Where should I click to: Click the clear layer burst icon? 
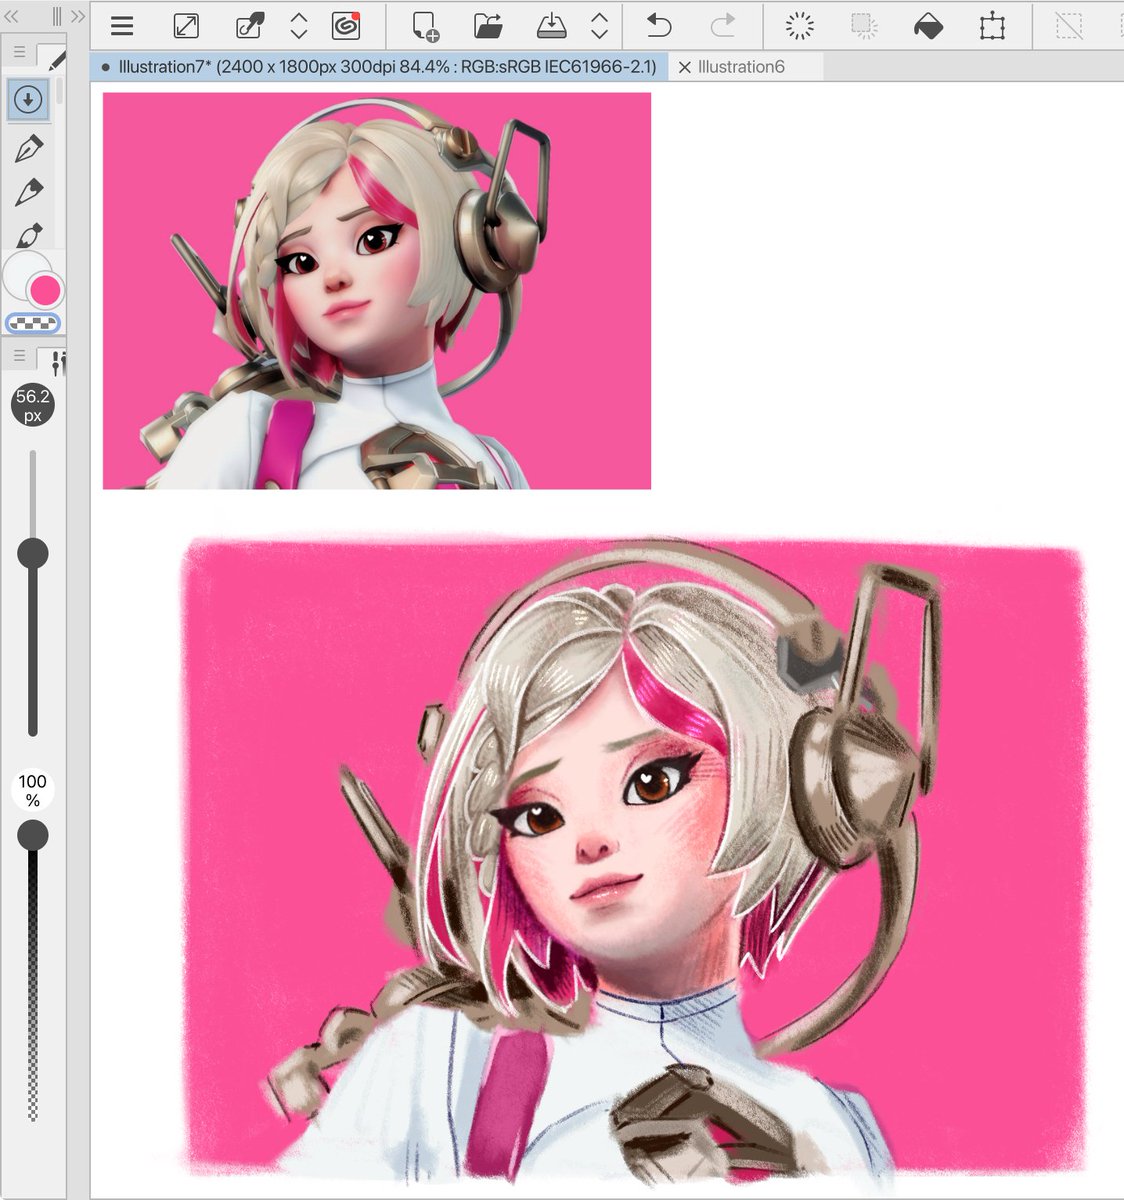(x=800, y=26)
